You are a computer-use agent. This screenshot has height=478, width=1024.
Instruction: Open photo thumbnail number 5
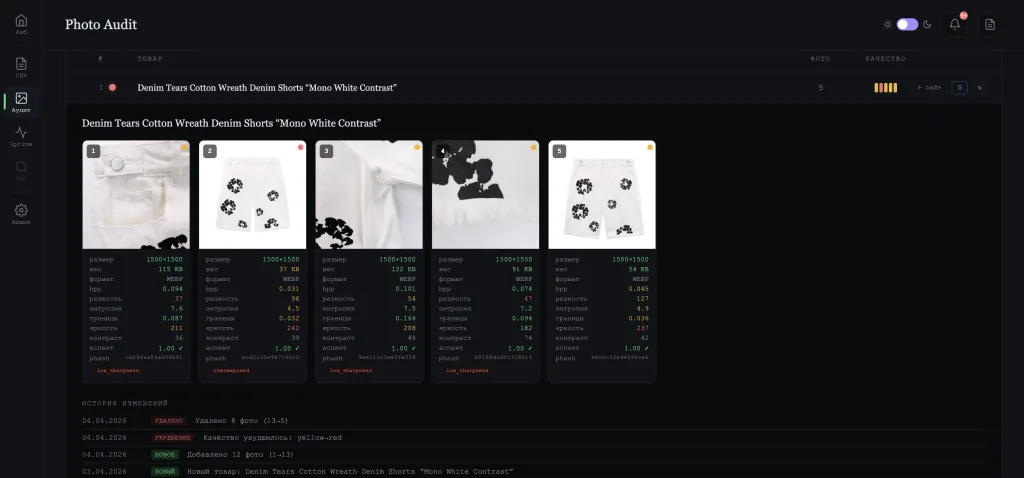point(601,195)
